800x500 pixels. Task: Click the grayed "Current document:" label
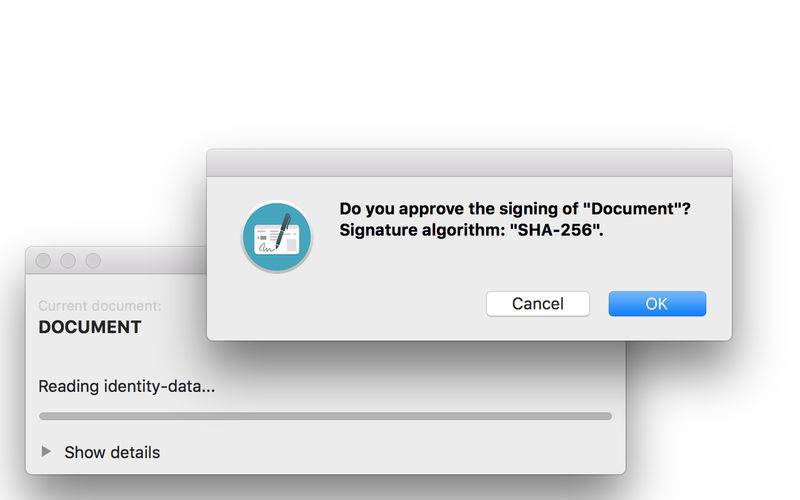(99, 306)
